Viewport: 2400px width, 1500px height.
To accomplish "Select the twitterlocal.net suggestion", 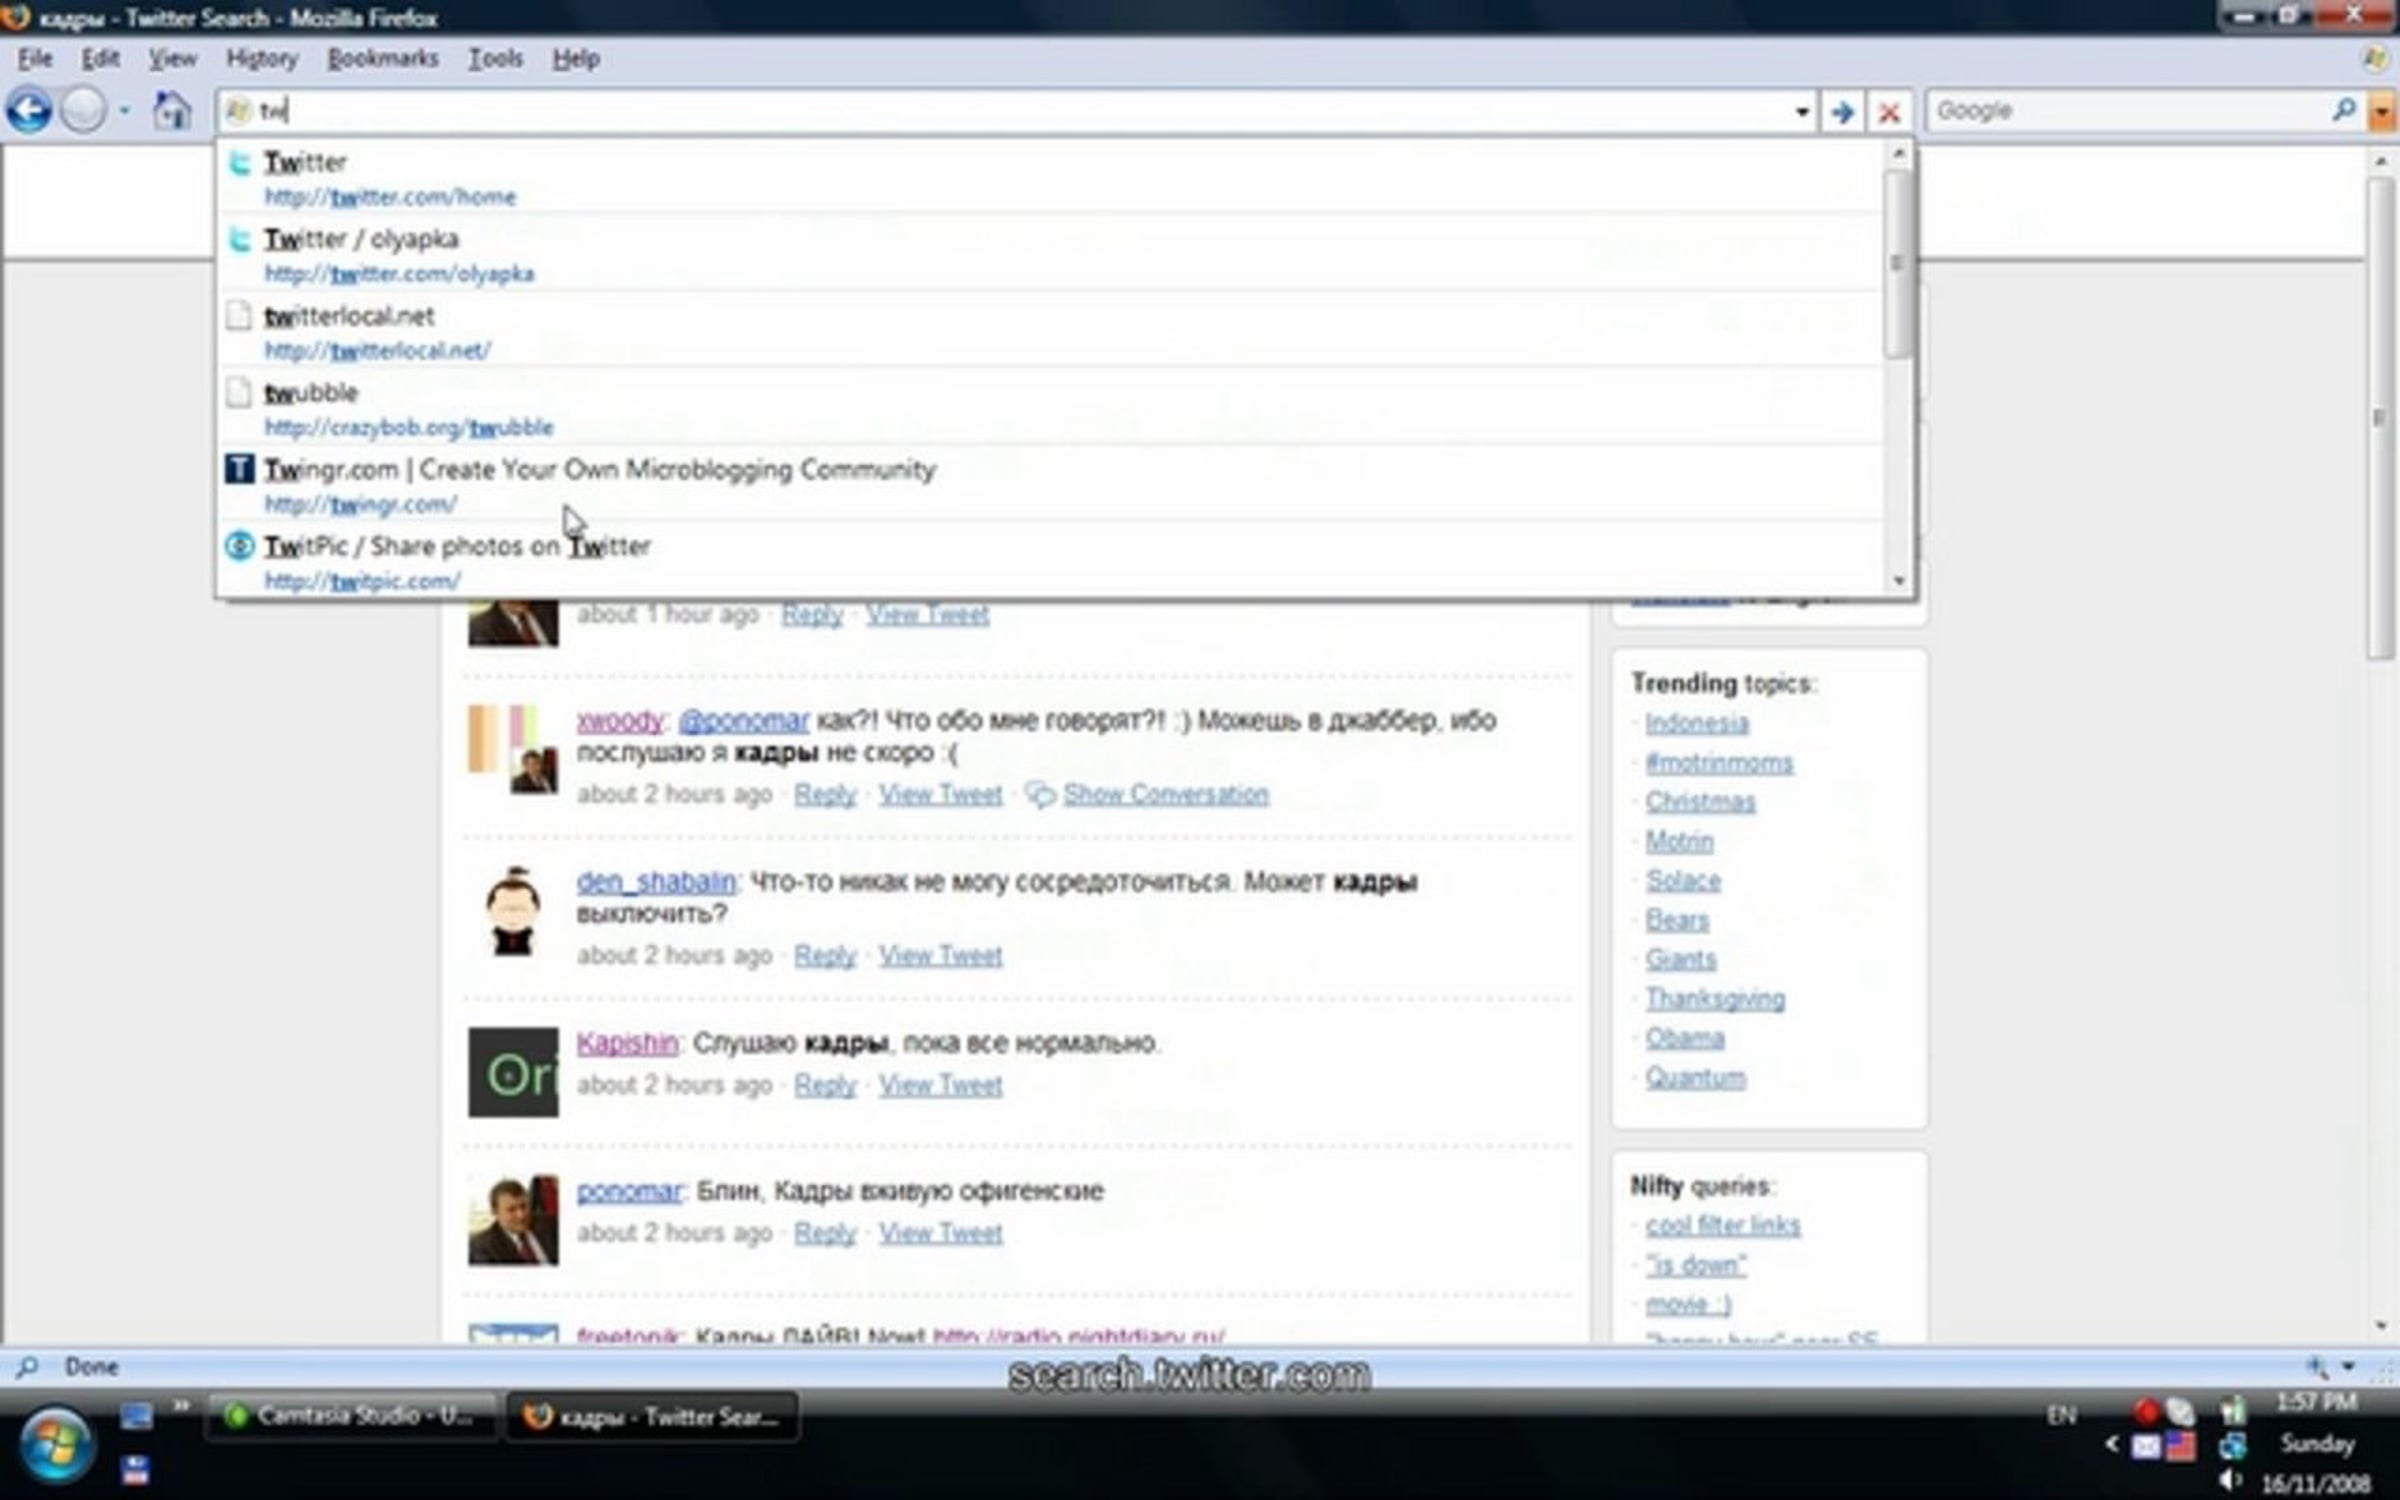I will (1050, 331).
